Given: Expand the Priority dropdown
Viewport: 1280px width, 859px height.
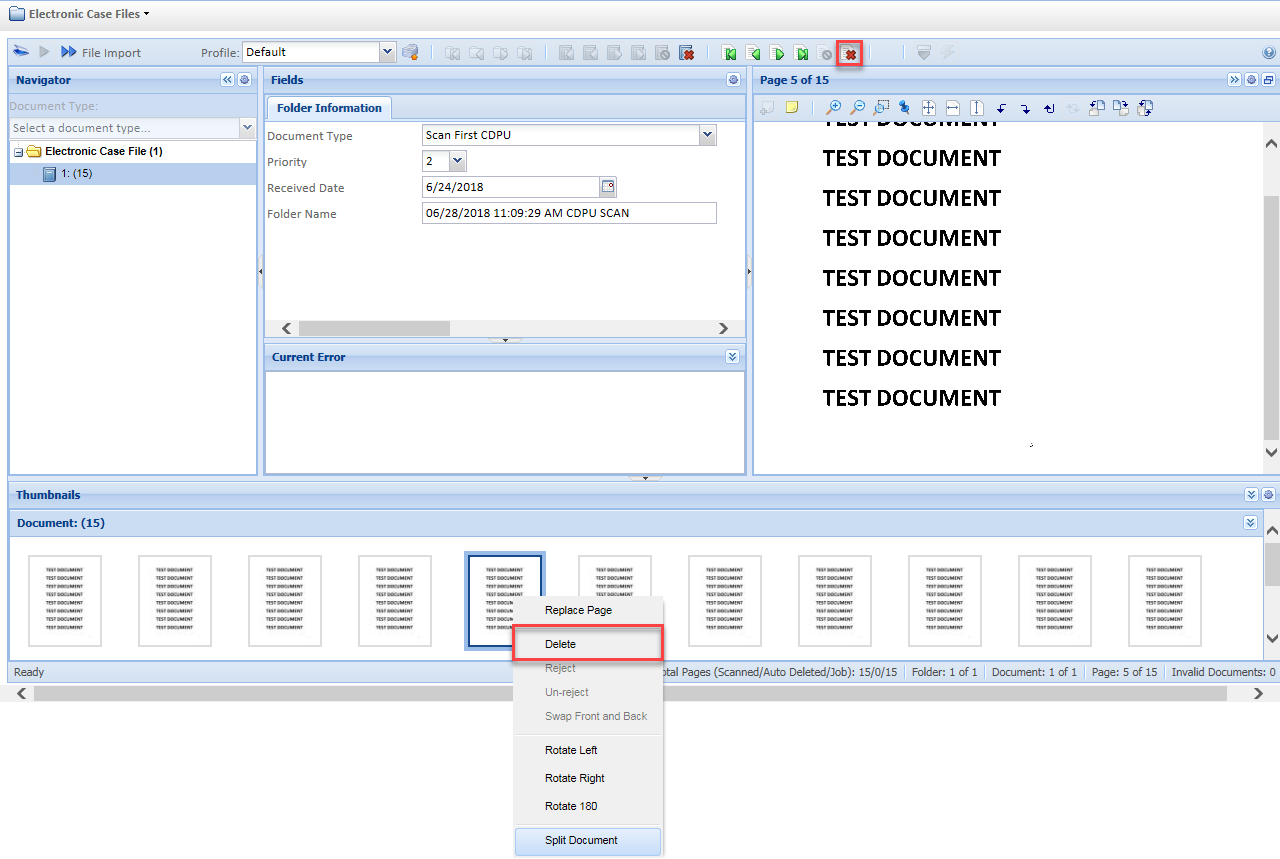Looking at the screenshot, I should [x=458, y=161].
